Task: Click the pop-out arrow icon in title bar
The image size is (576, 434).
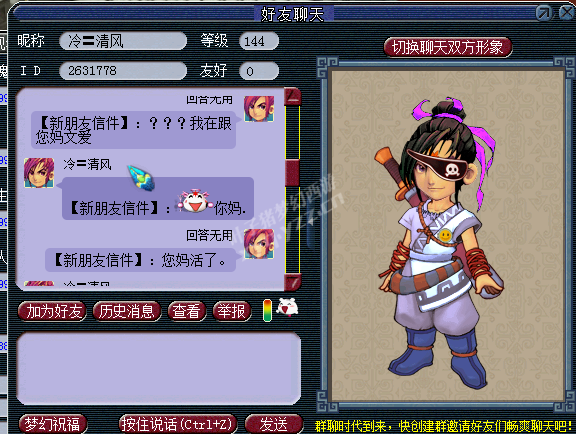Action: [544, 13]
